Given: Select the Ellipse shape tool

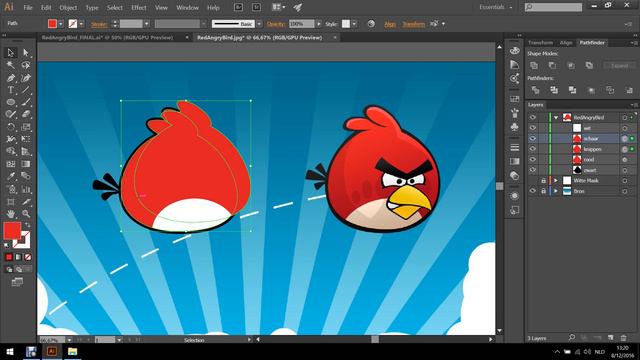Looking at the screenshot, I should (11, 102).
